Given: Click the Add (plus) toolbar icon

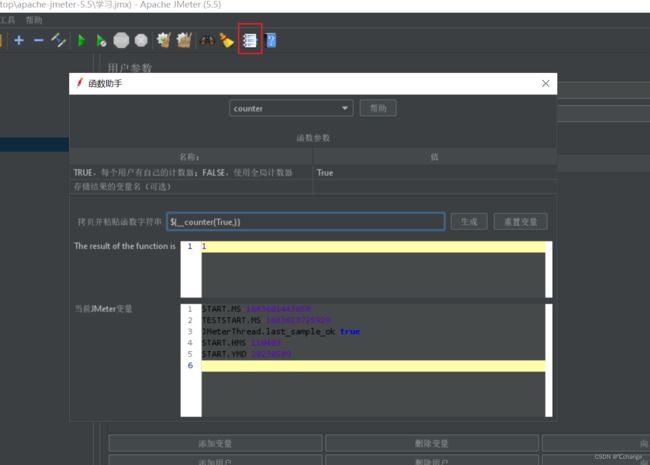Looking at the screenshot, I should pos(19,40).
